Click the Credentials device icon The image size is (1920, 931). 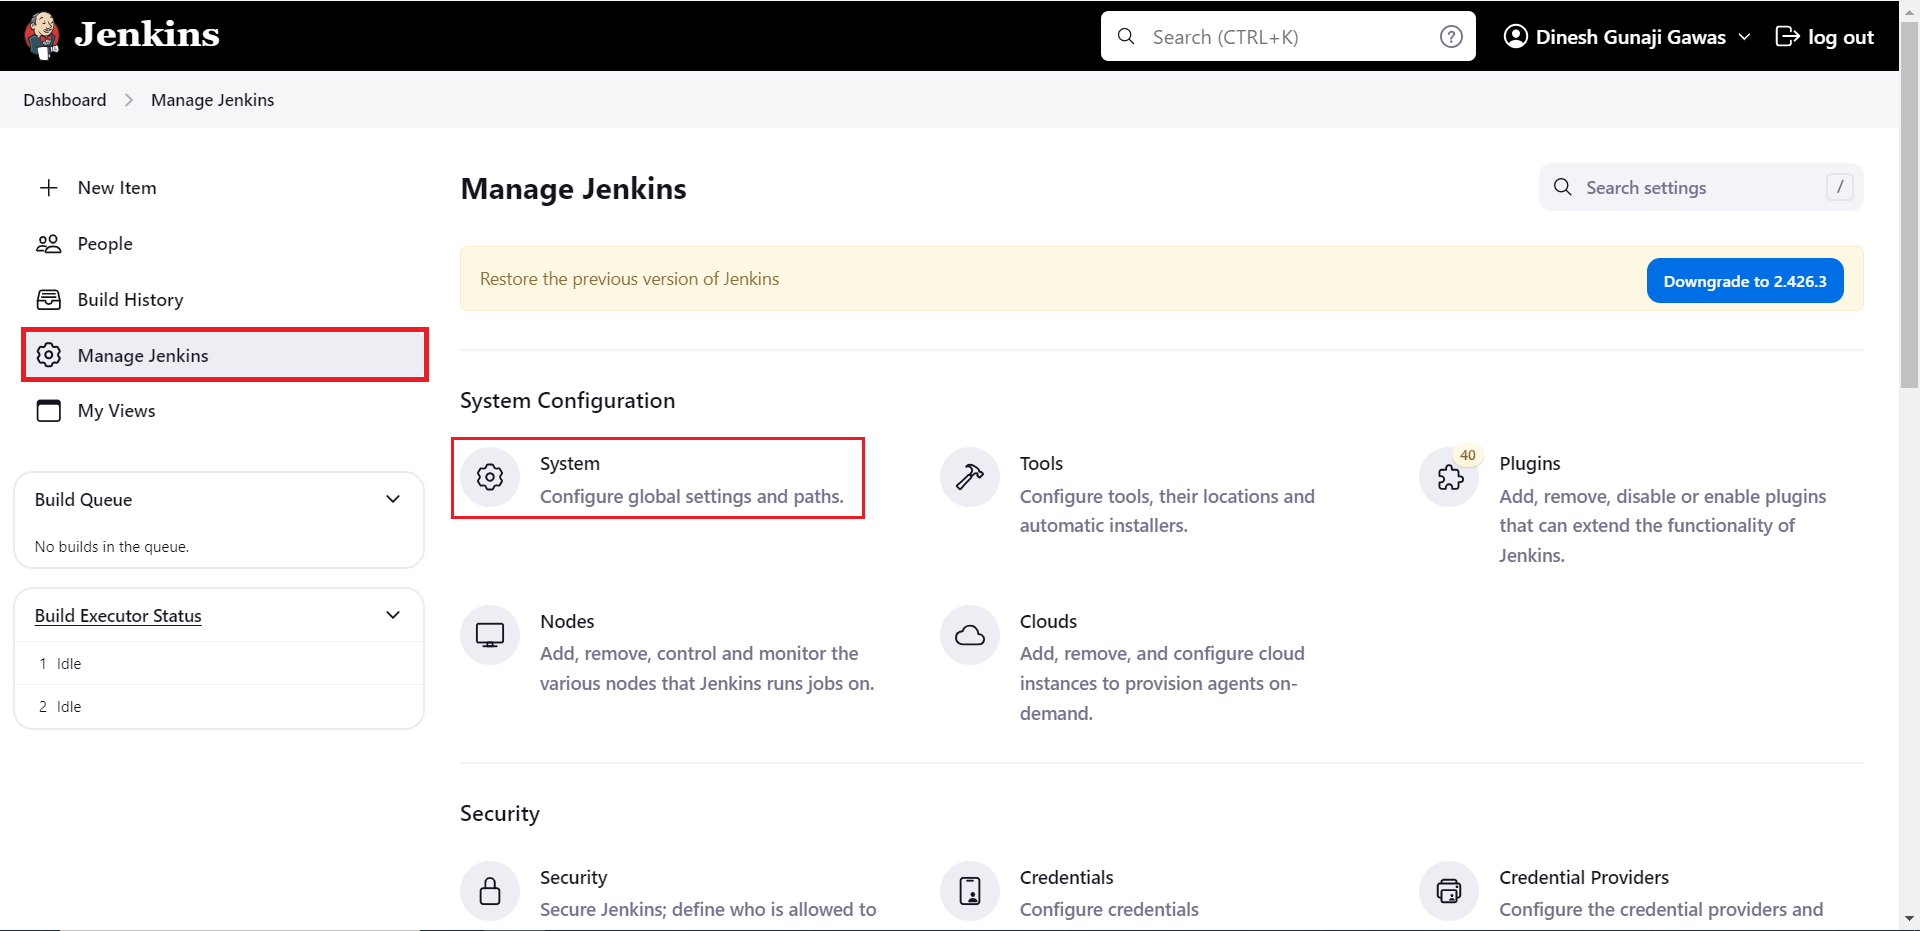(970, 891)
